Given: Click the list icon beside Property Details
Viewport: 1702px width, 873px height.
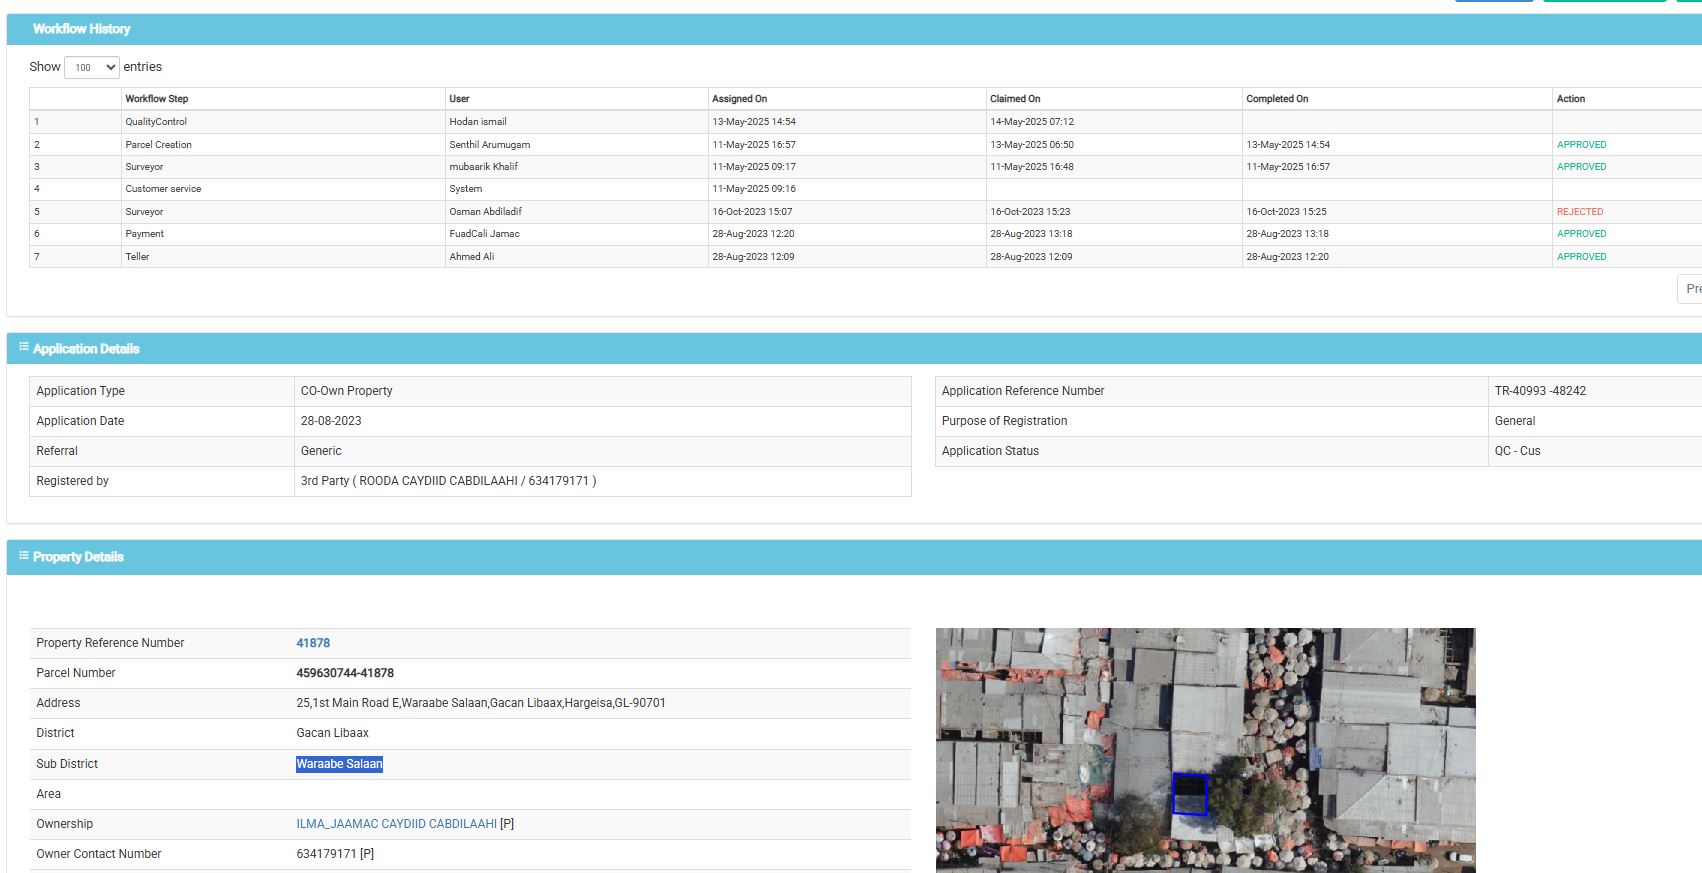Looking at the screenshot, I should click(24, 555).
